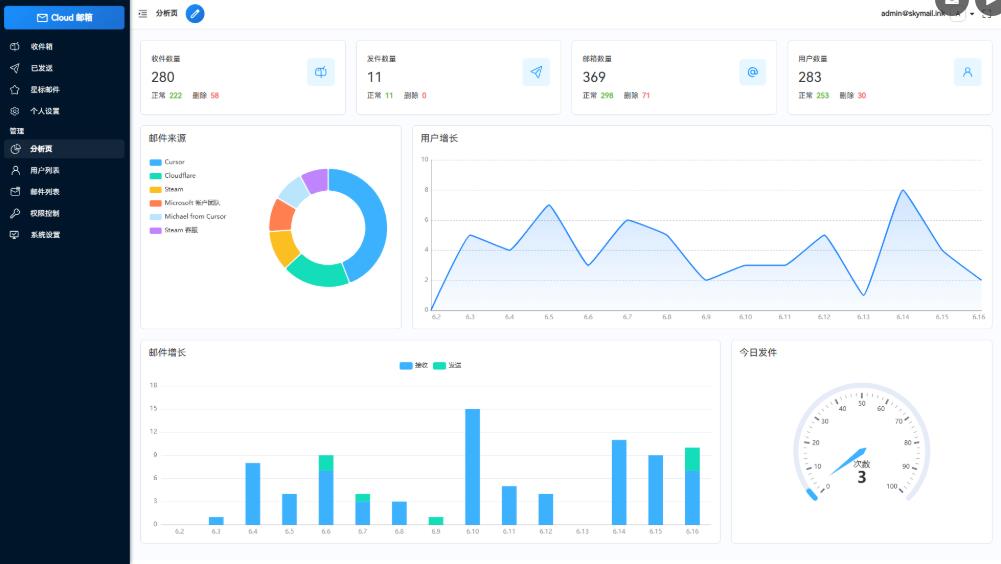Viewport: 1001px width, 564px height.
Task: Click the user icon in 用户数量 card
Action: point(967,72)
